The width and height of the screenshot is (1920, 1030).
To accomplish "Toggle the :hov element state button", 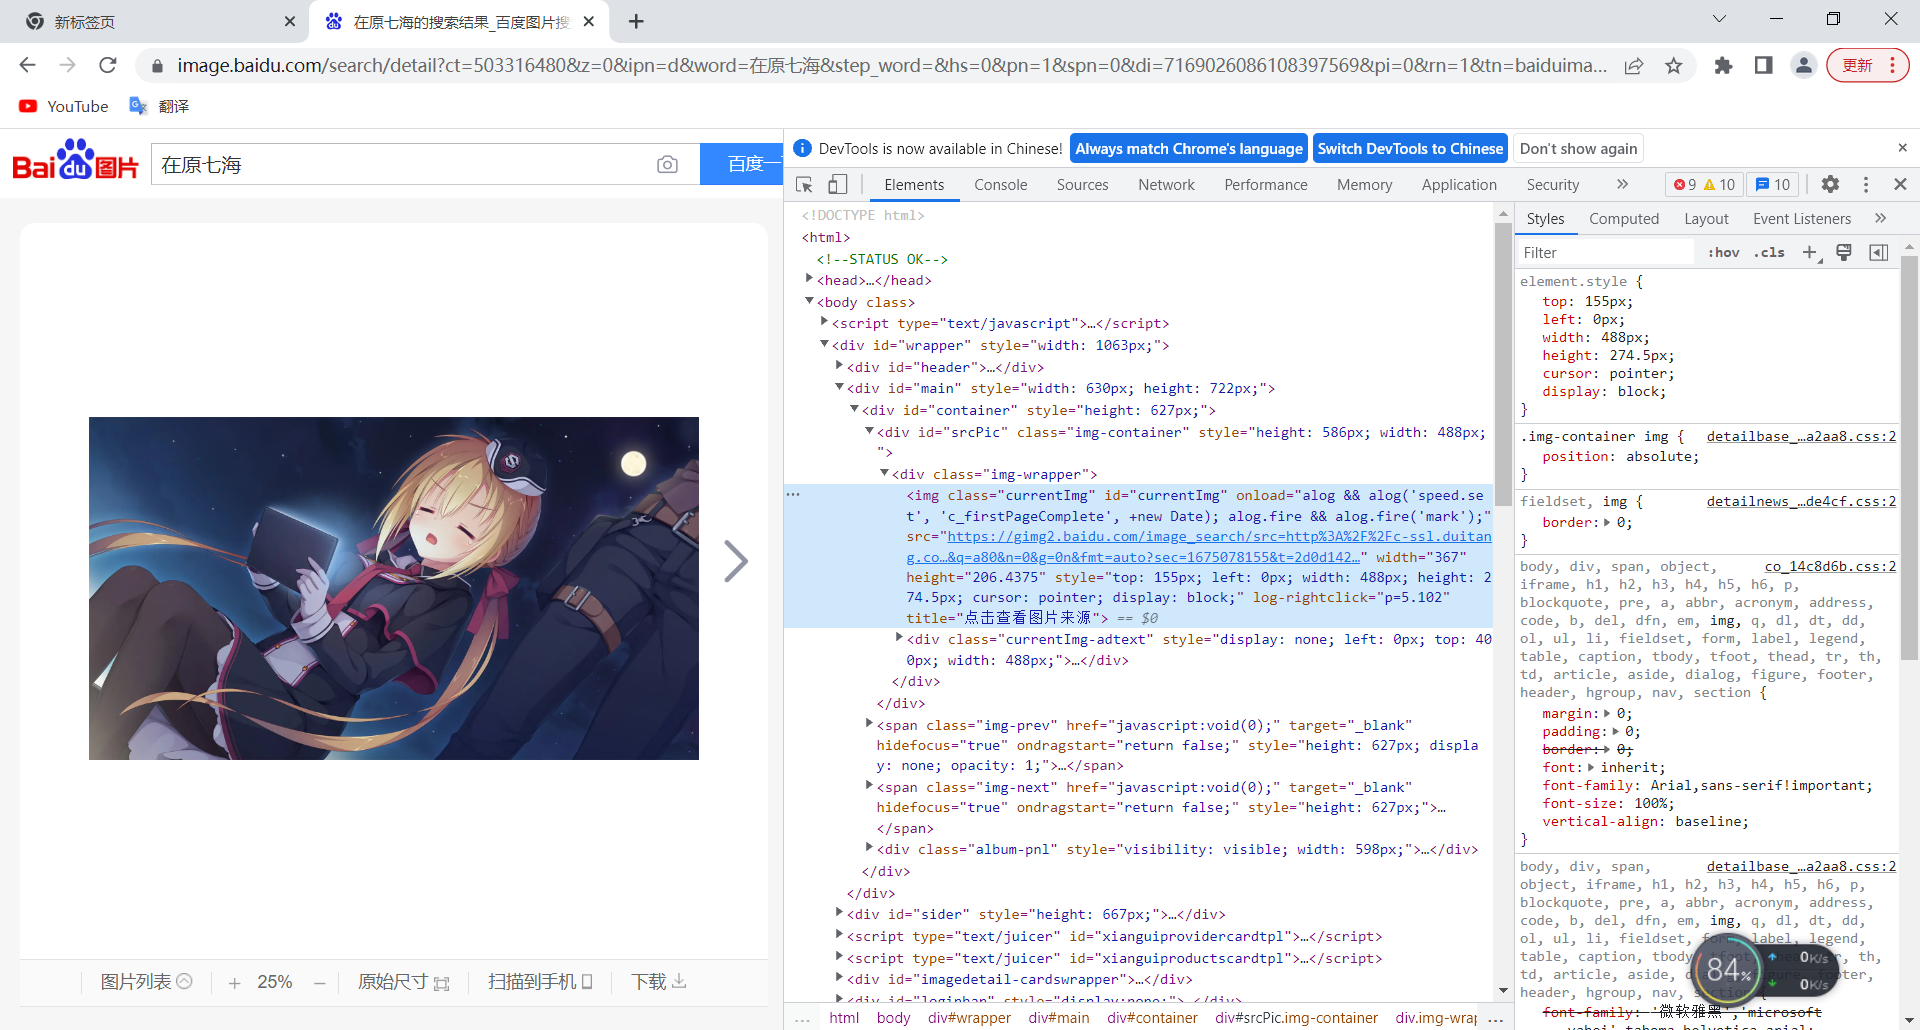I will coord(1723,253).
